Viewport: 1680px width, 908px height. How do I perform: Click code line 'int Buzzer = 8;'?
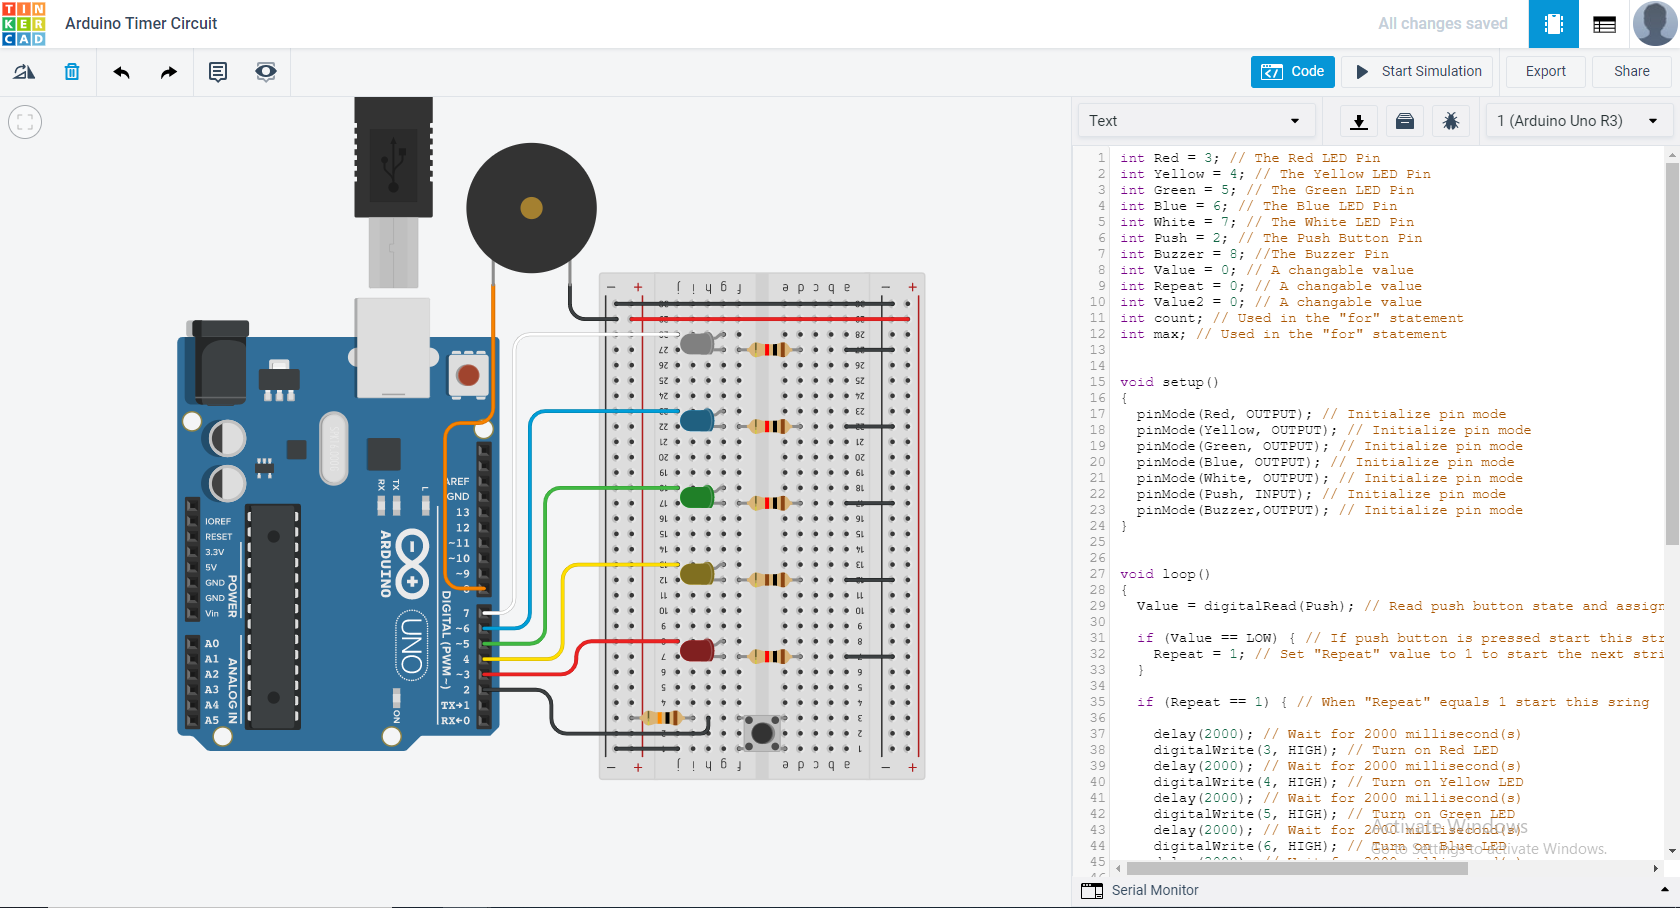1254,254
